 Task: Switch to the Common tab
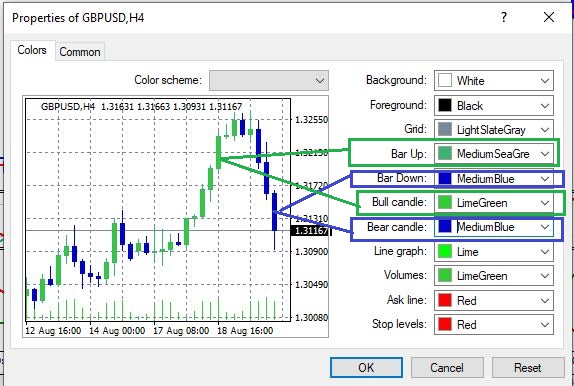(x=80, y=52)
